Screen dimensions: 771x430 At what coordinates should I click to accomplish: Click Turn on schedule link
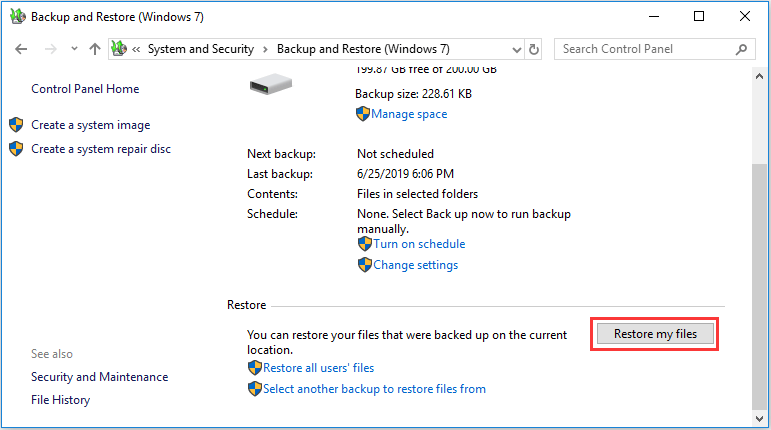coord(419,244)
